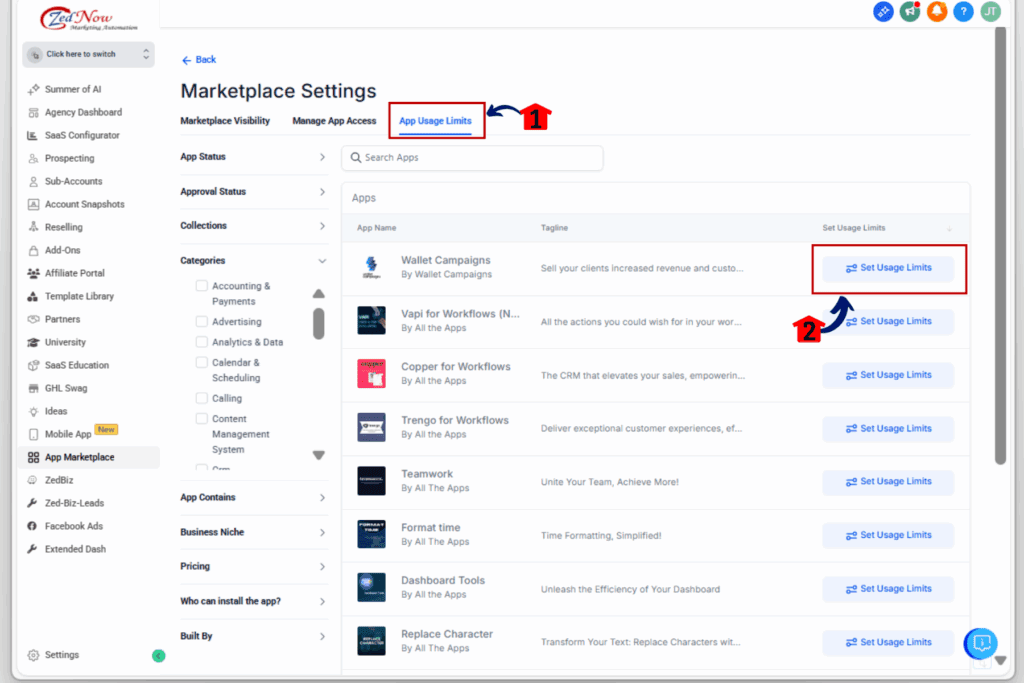Image resolution: width=1024 pixels, height=683 pixels.
Task: Set Usage Limits for Teamwork
Action: click(888, 482)
